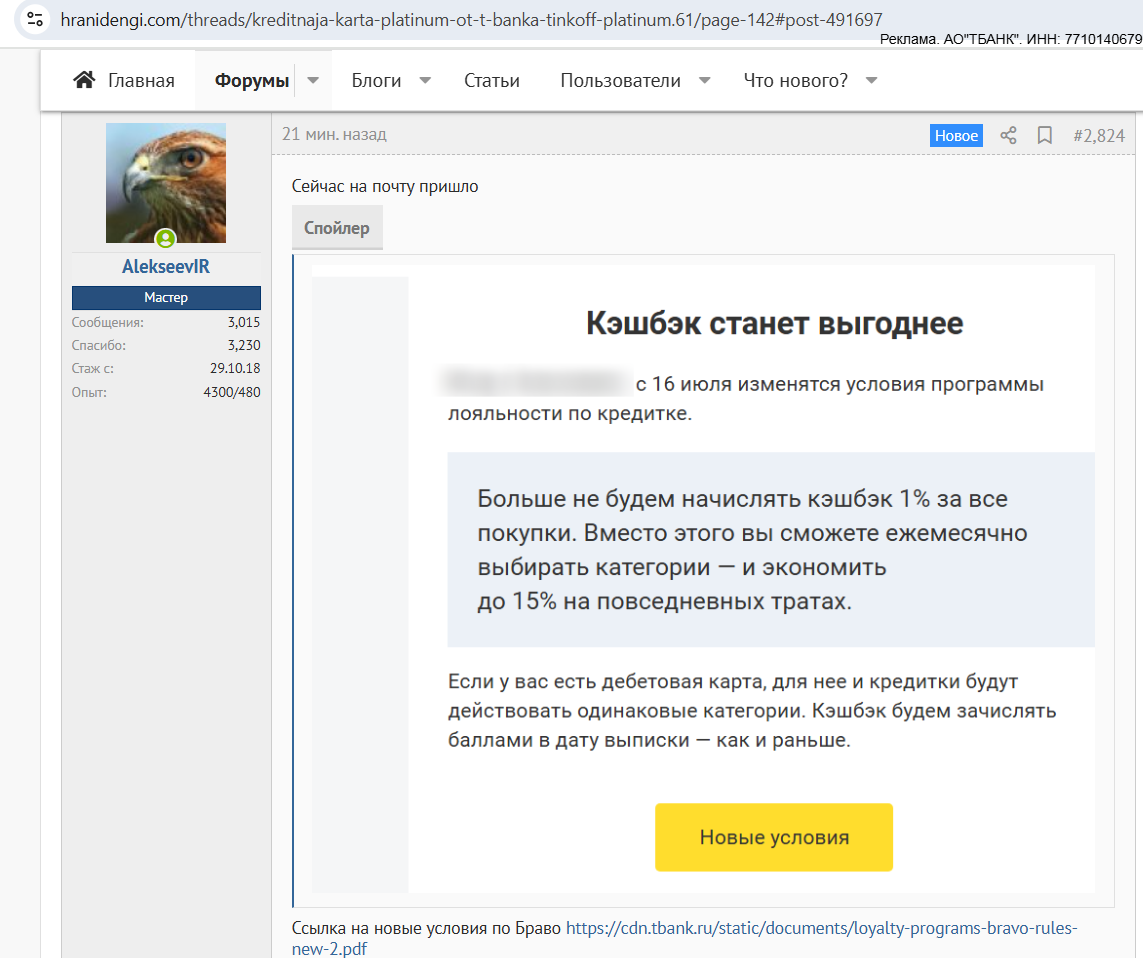Open the Блоги menu item

tap(376, 80)
